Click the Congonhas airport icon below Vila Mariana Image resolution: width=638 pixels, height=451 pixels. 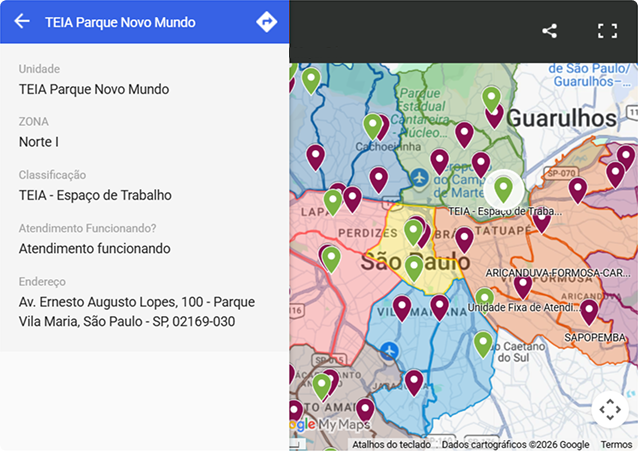pyautogui.click(x=389, y=350)
